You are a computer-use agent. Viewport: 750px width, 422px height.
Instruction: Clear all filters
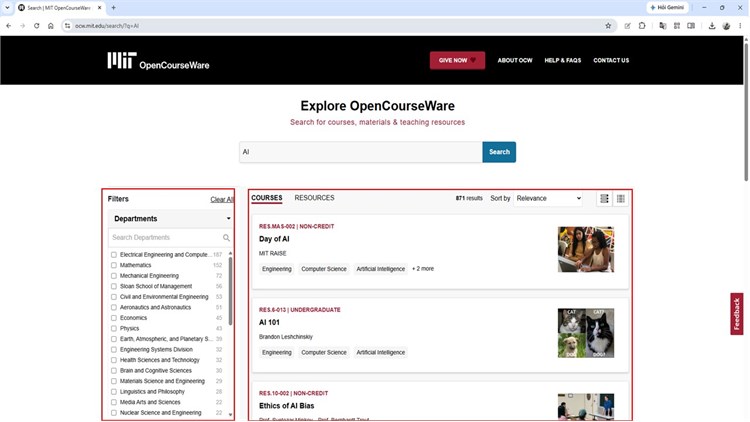click(x=221, y=200)
